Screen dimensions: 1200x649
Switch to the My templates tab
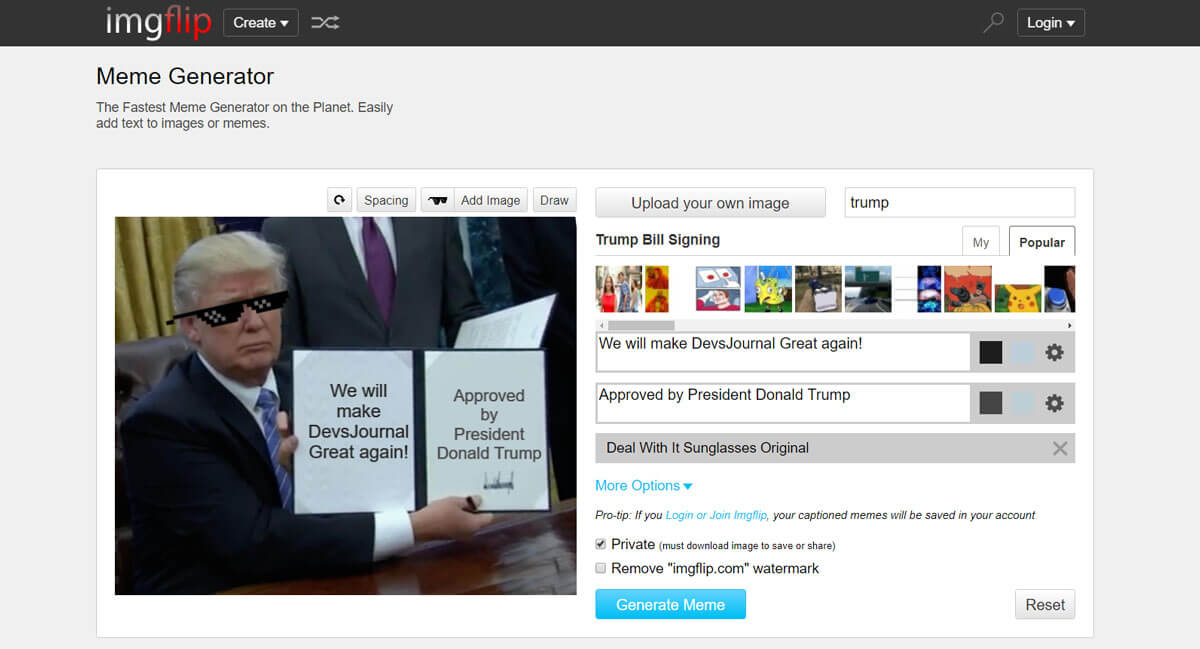981,242
